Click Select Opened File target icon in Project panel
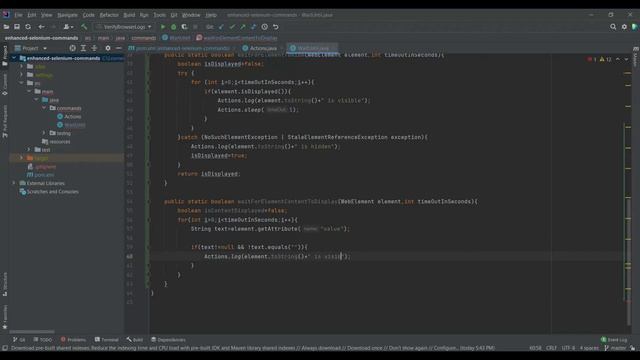 [72, 48]
